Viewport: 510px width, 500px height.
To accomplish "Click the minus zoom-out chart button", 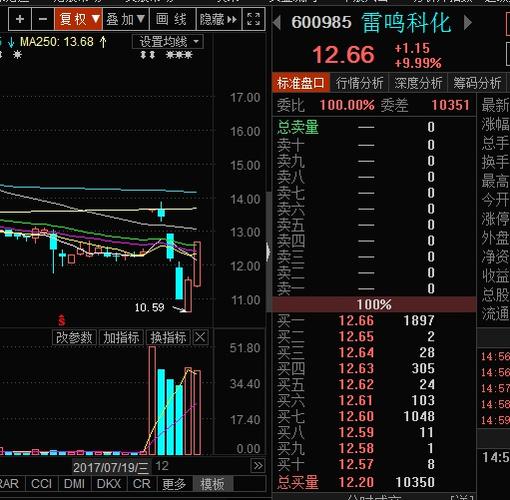I will (43, 19).
